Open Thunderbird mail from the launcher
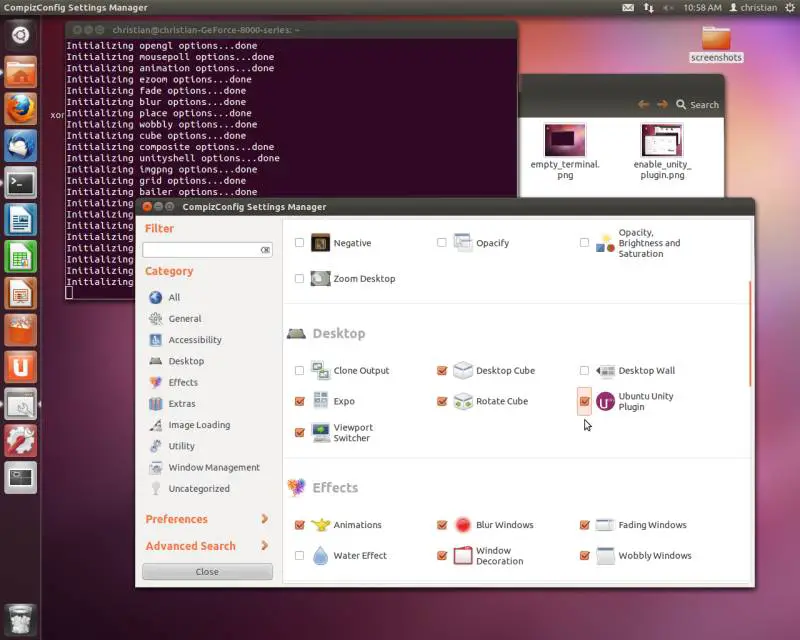The image size is (800, 640). [x=20, y=145]
